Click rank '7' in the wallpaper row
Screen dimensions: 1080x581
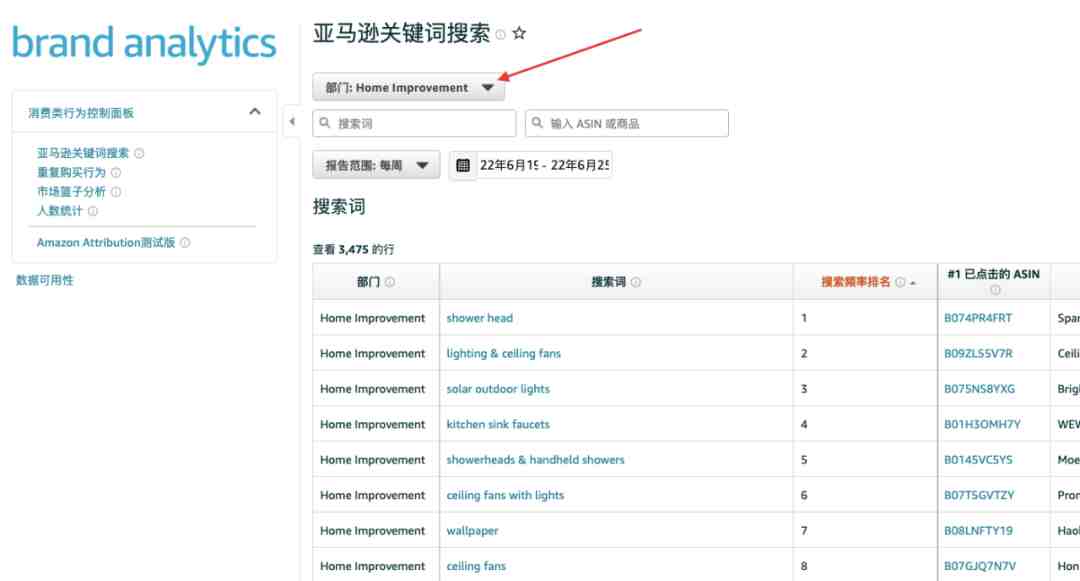tap(804, 531)
